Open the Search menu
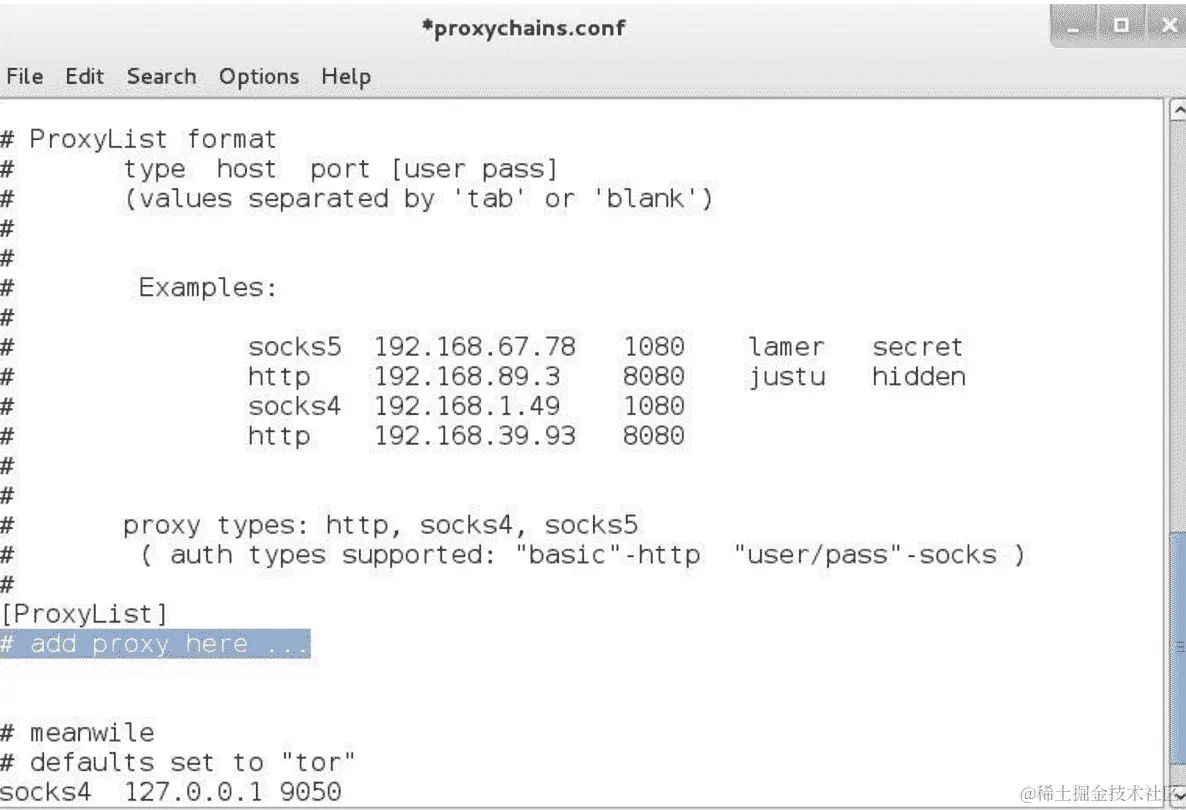 coord(161,76)
